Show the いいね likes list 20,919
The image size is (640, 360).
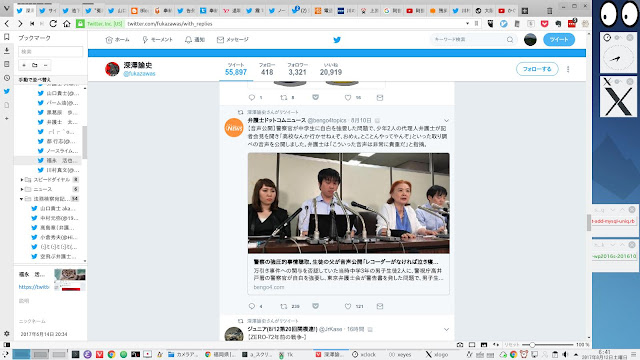point(331,69)
